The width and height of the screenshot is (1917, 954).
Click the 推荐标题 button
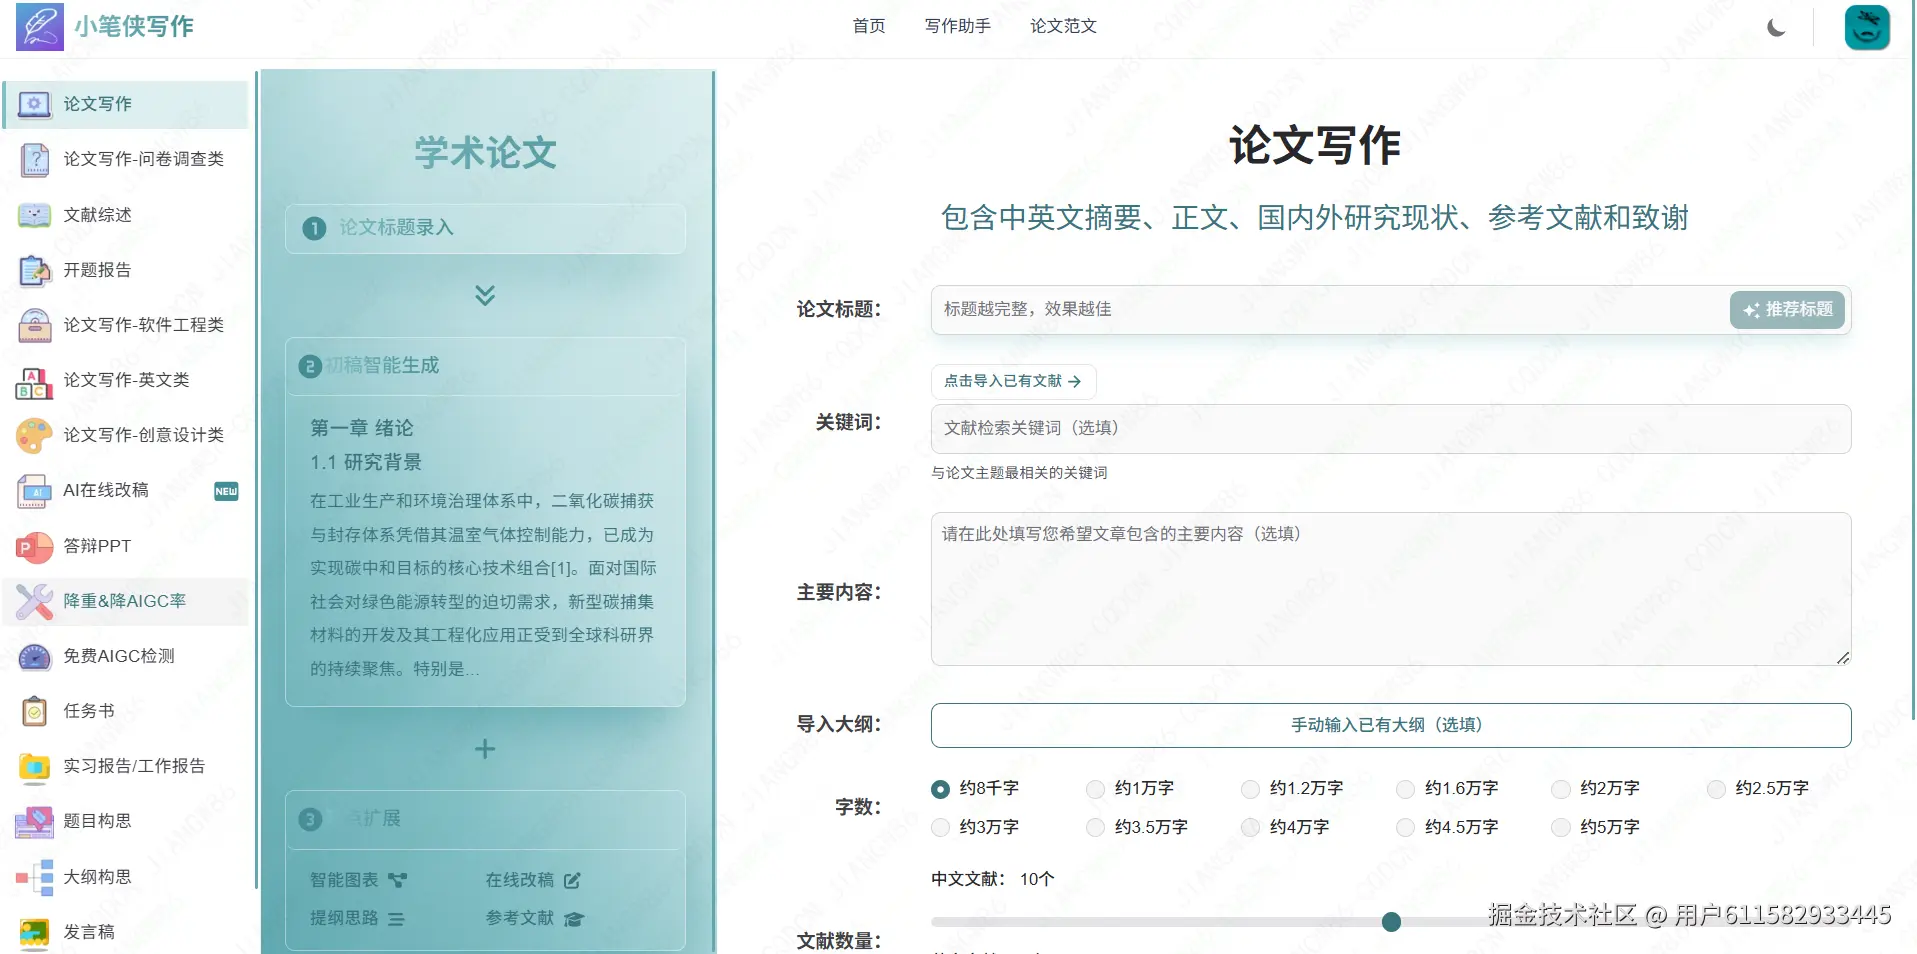[x=1786, y=310]
